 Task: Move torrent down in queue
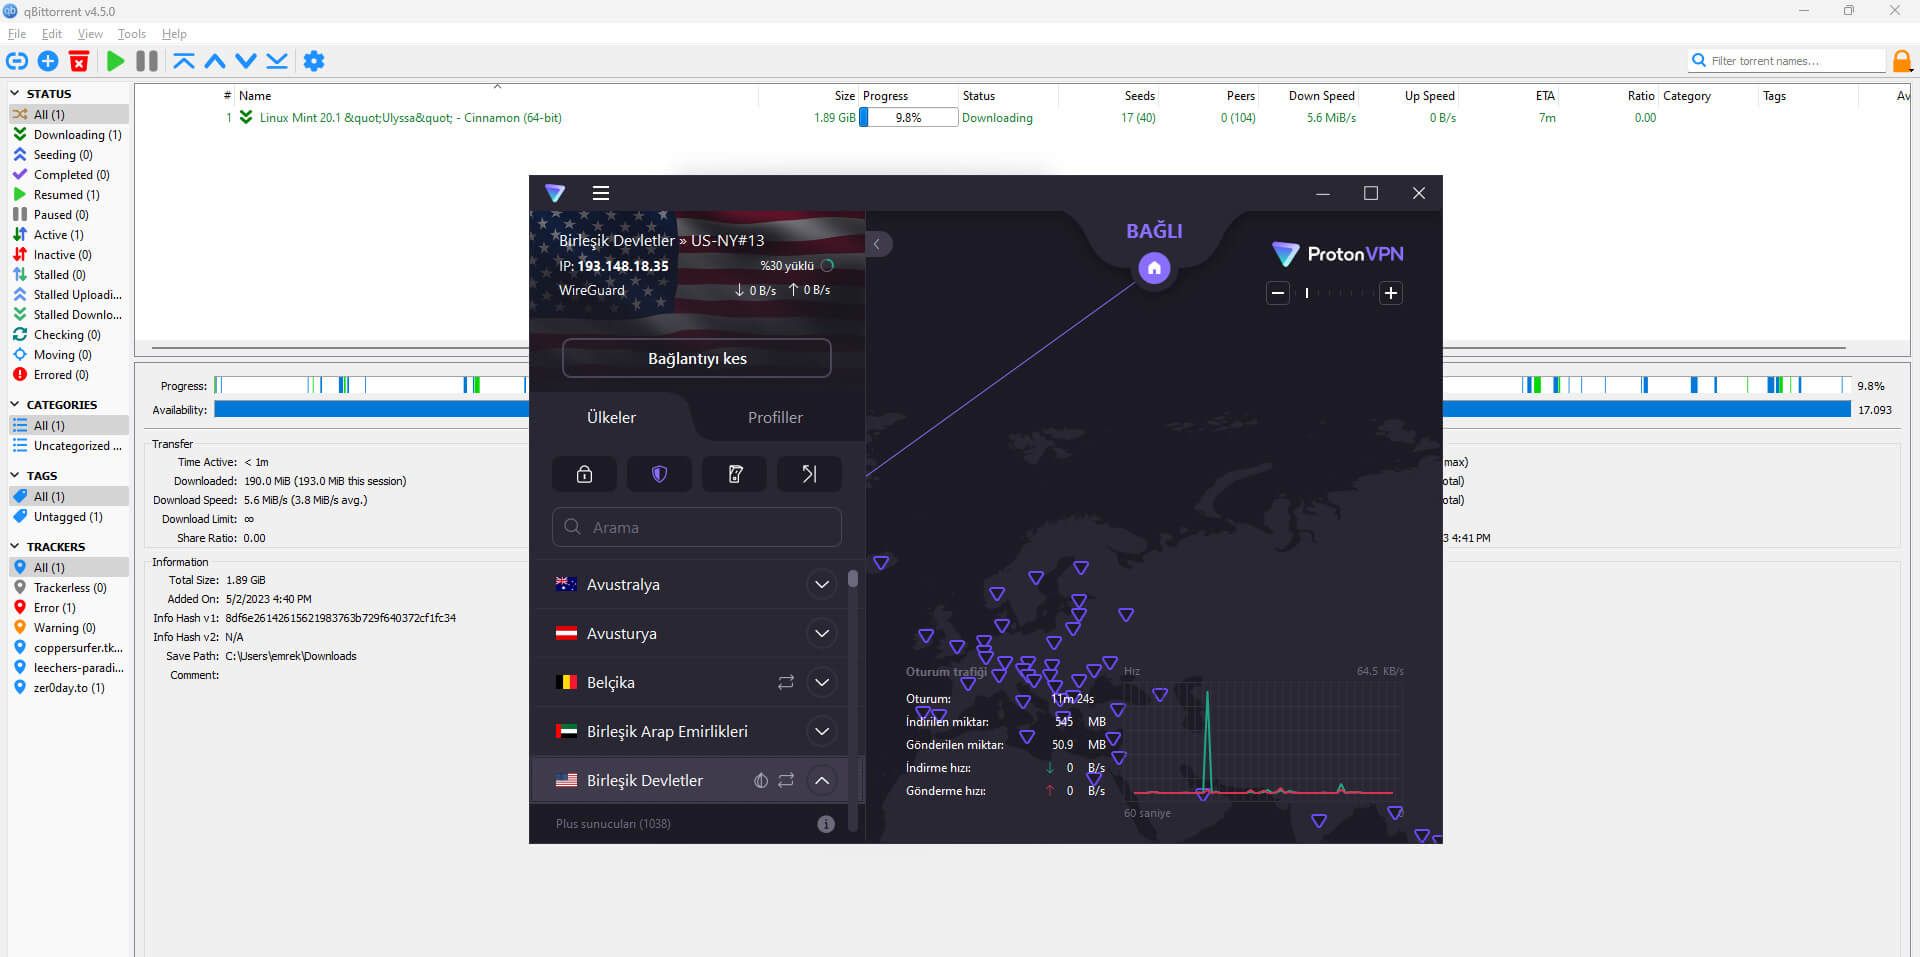246,61
